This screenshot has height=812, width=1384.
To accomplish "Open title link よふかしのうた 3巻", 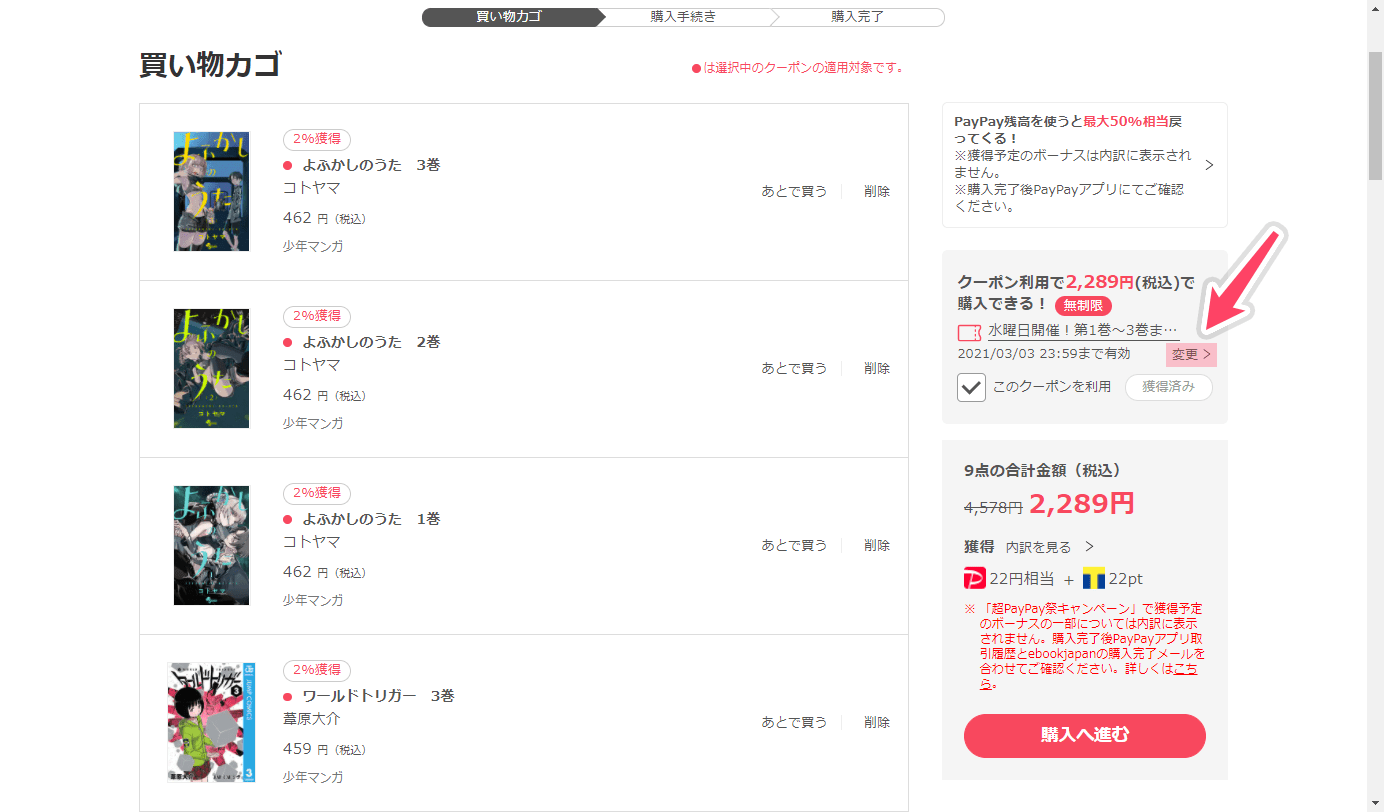I will click(371, 165).
